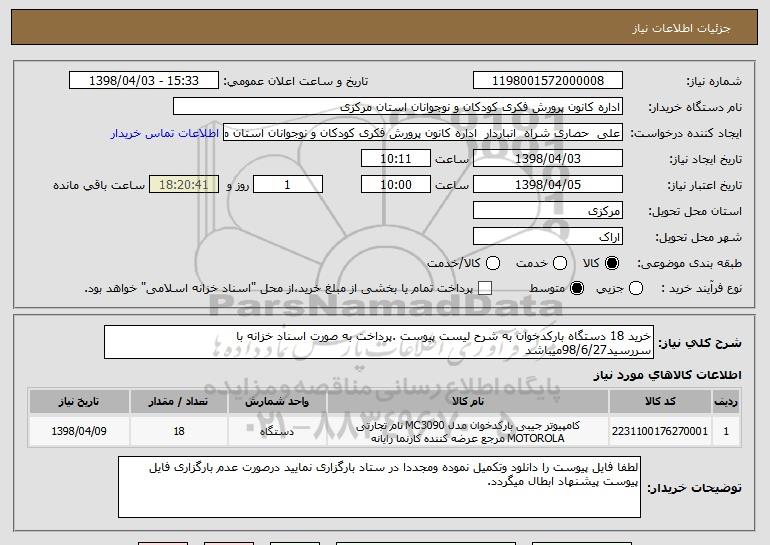Click the اطلاعات کالاهای مورد نیاز heading
This screenshot has height=545, width=770.
(x=667, y=375)
